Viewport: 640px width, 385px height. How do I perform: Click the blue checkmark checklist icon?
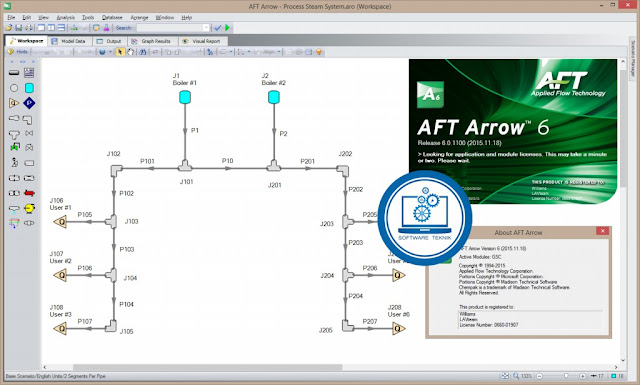tap(218, 28)
